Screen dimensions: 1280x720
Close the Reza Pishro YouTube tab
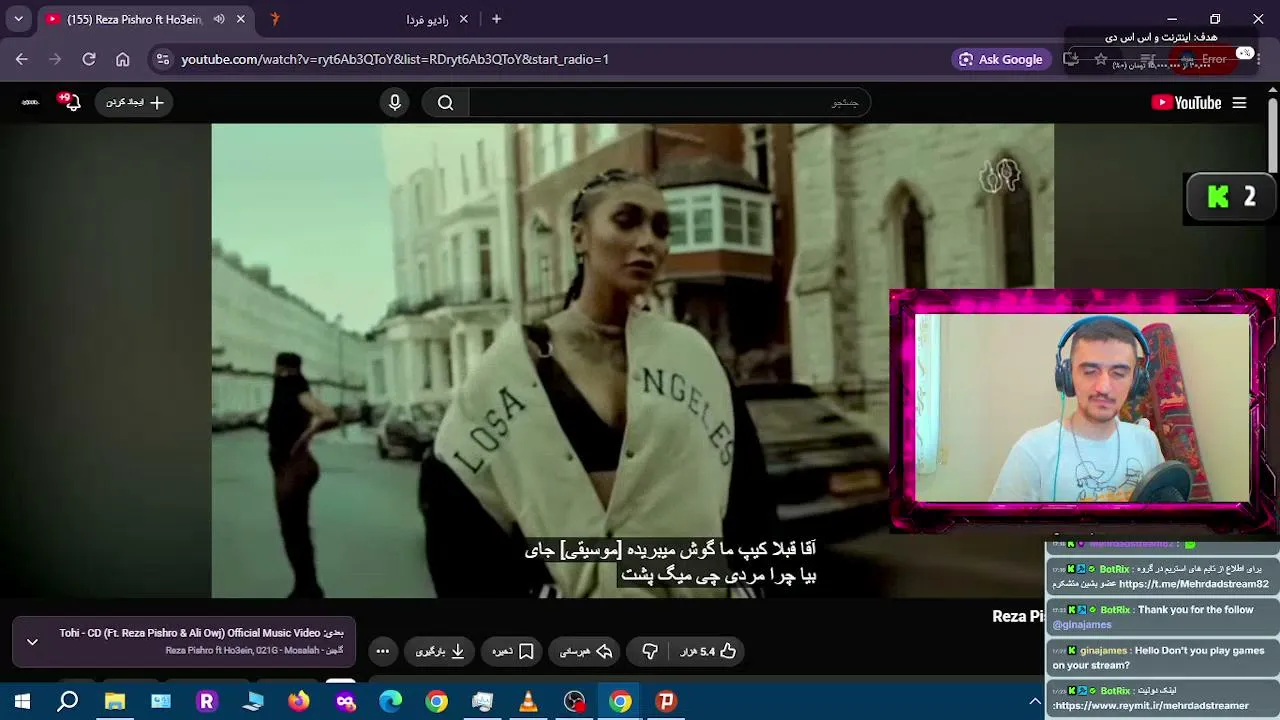(x=241, y=19)
